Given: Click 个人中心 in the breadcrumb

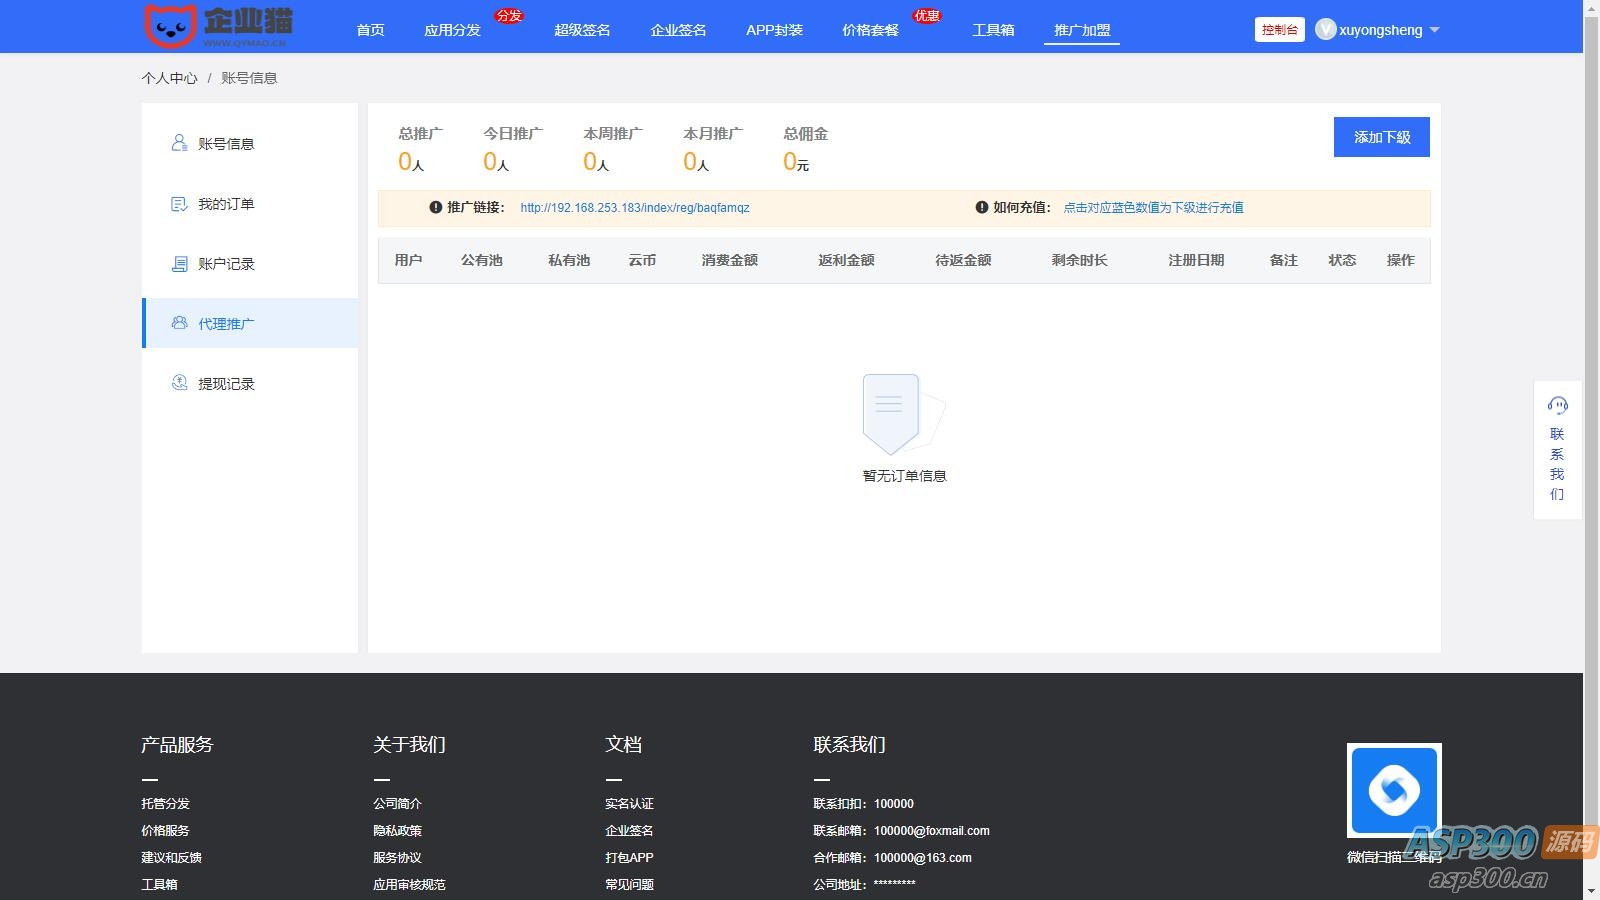Looking at the screenshot, I should [169, 78].
